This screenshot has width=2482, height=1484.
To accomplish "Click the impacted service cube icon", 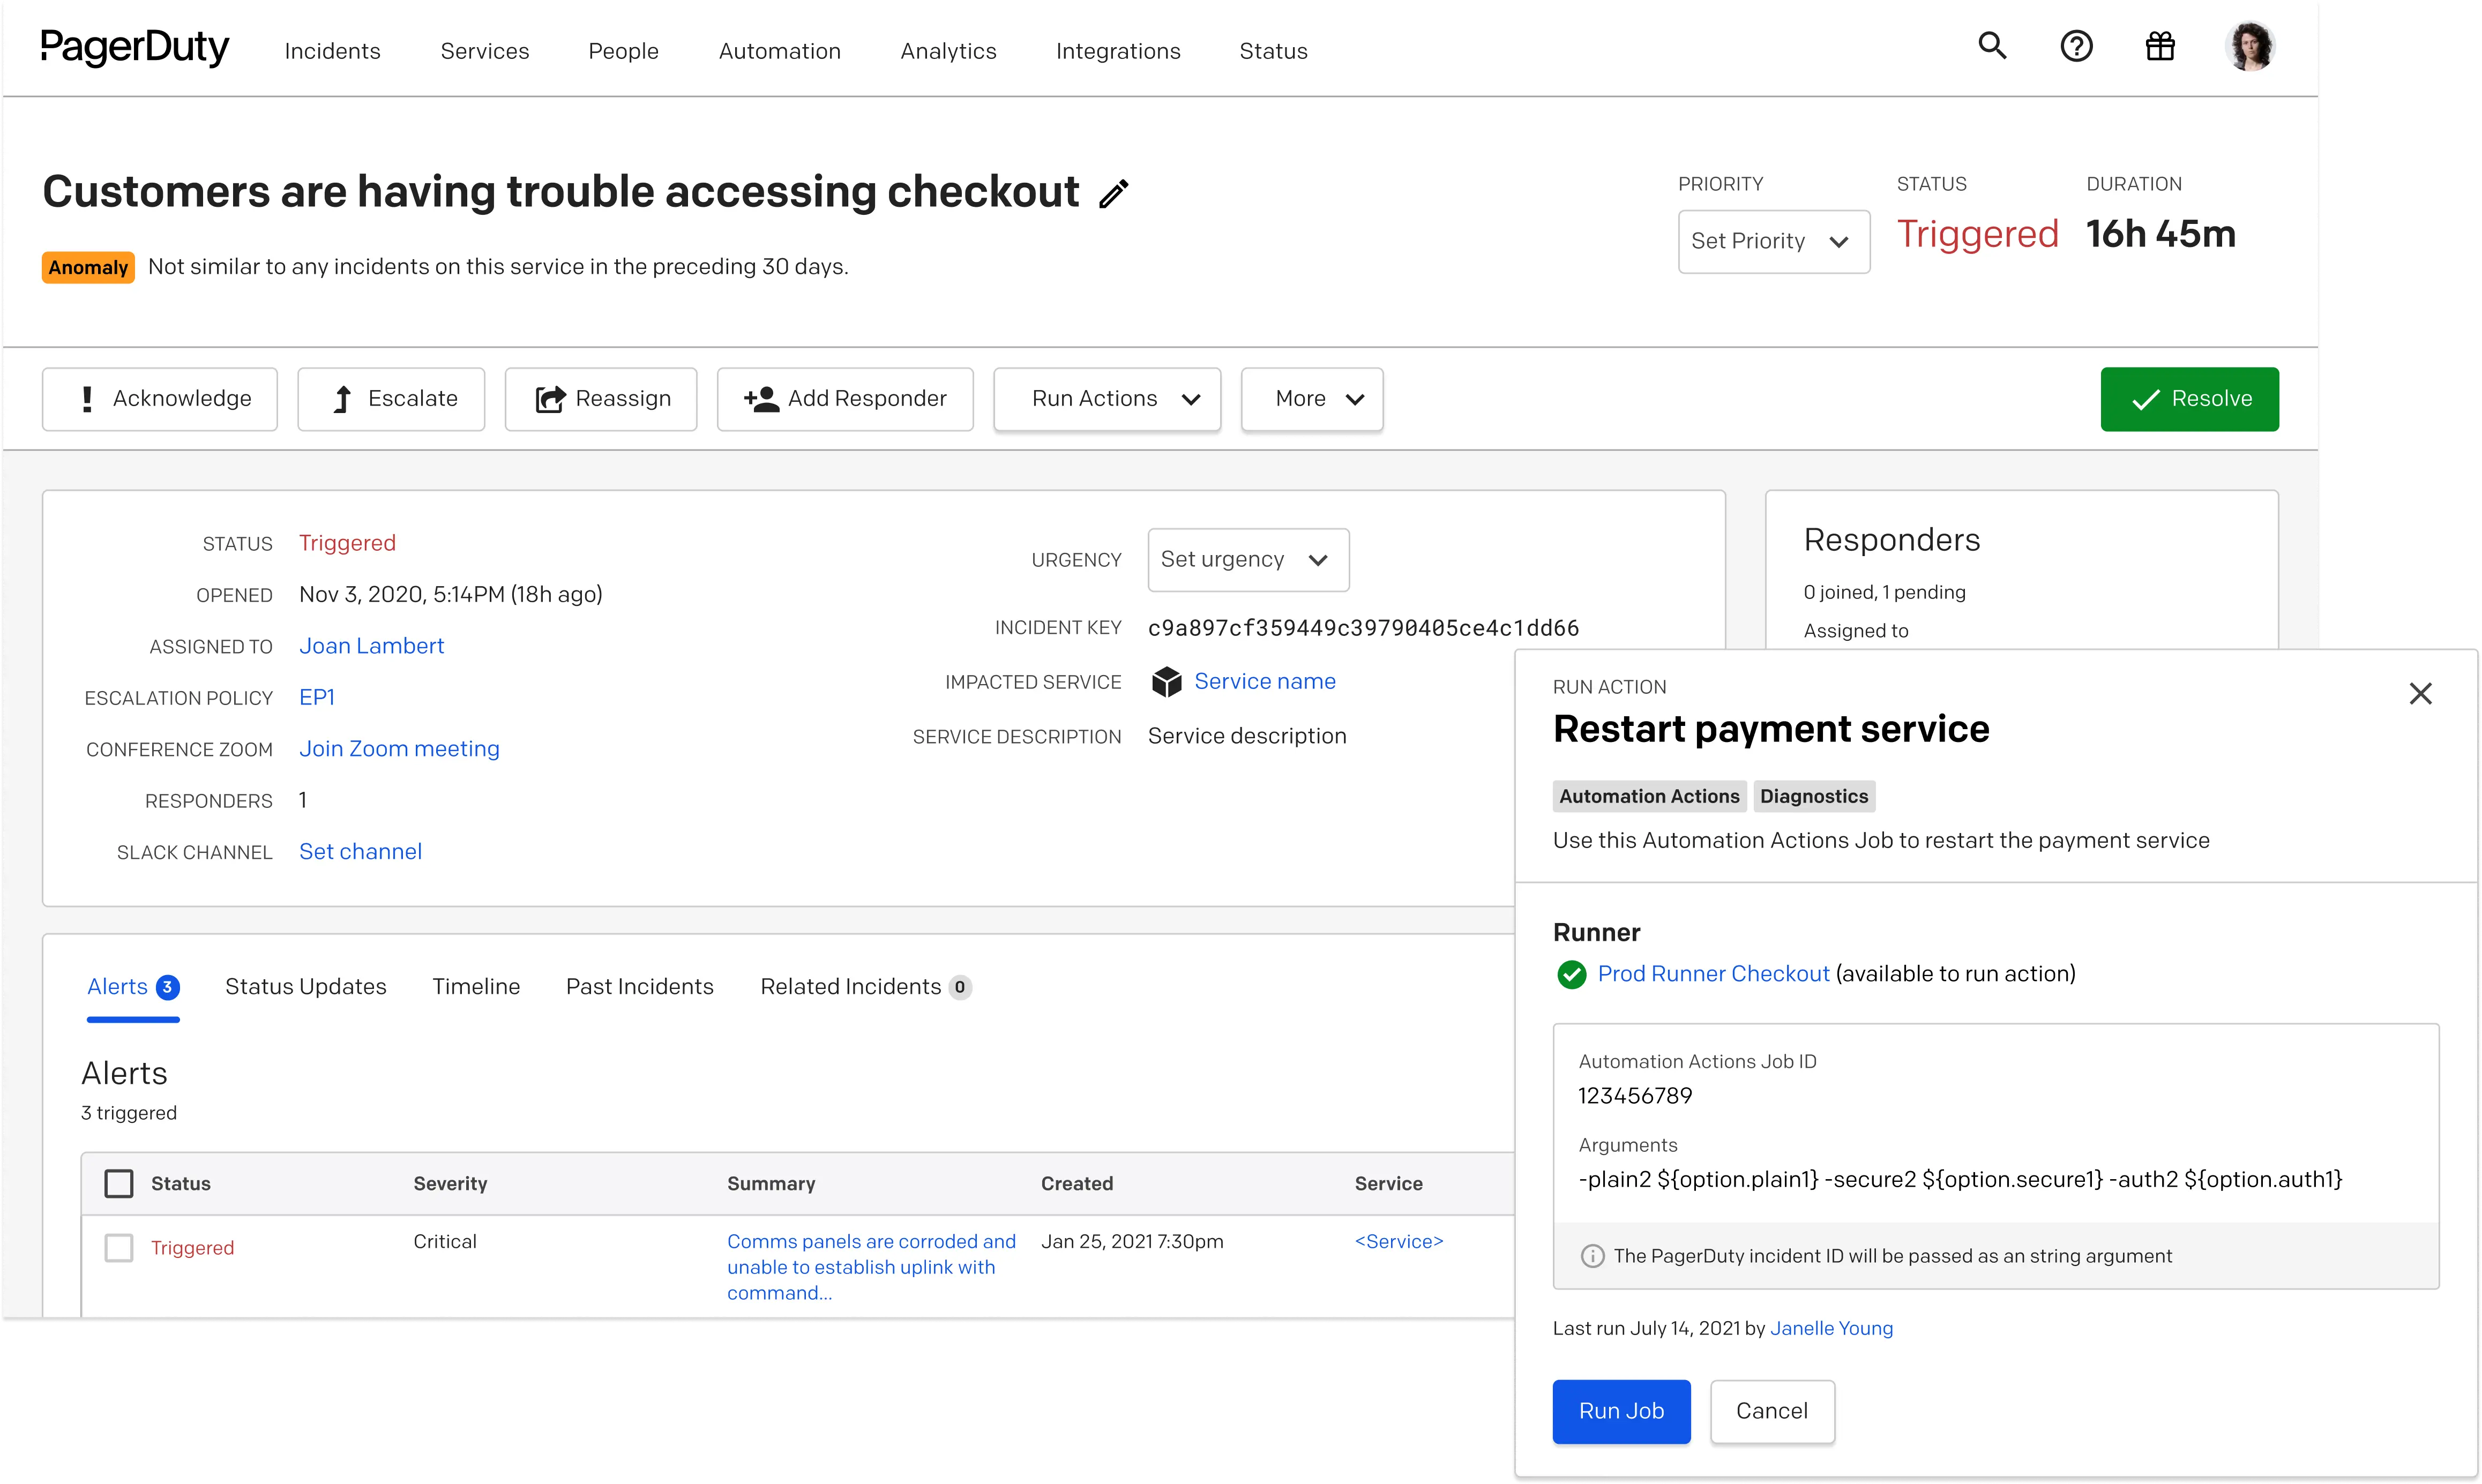I will [1166, 681].
